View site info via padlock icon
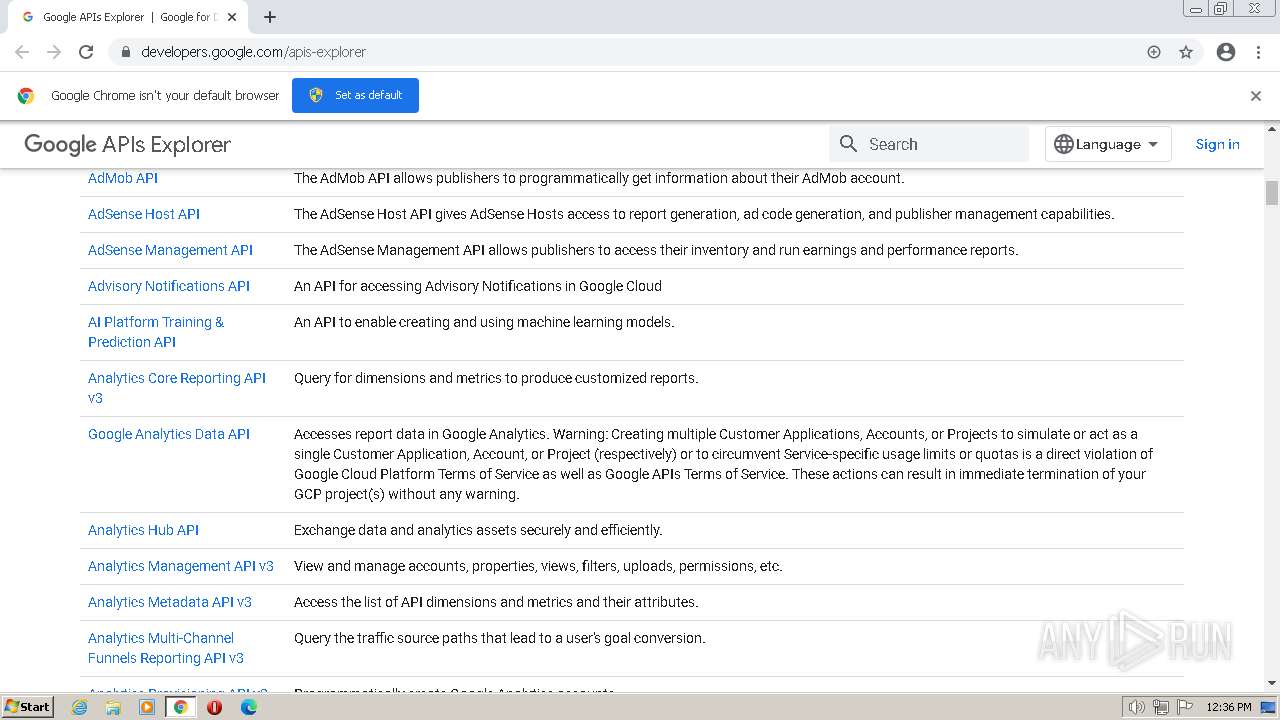Viewport: 1280px width, 720px height. 125,52
